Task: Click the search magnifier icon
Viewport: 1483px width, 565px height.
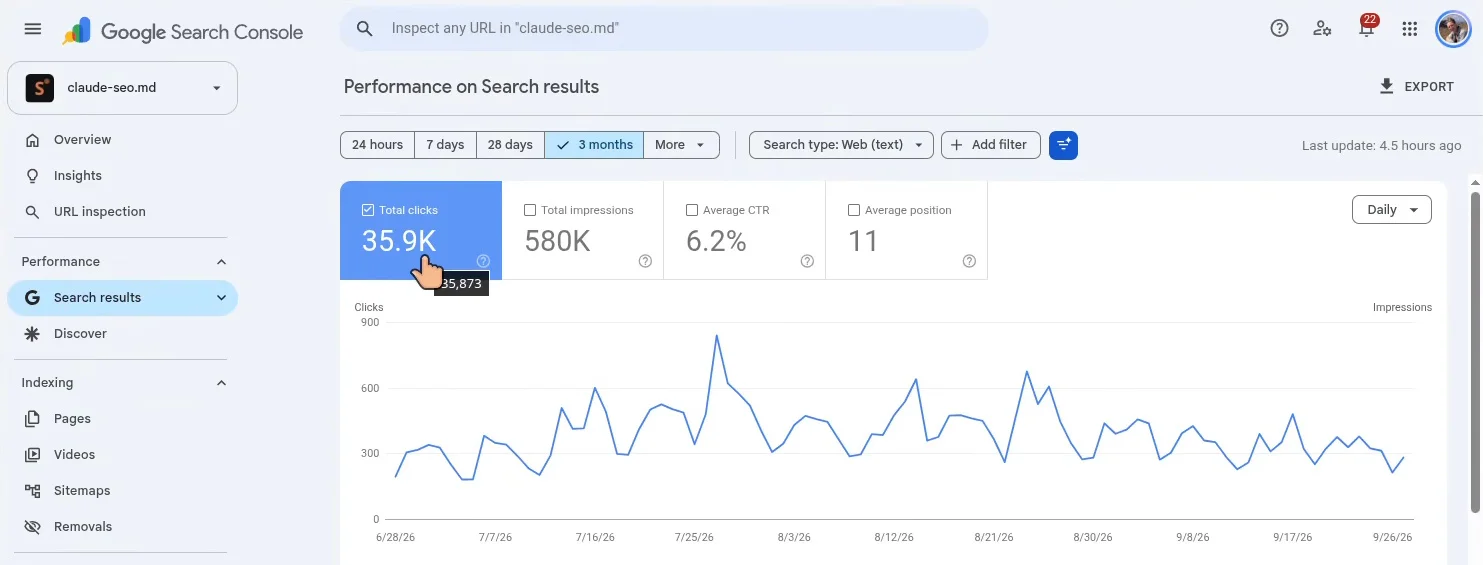Action: pos(365,29)
